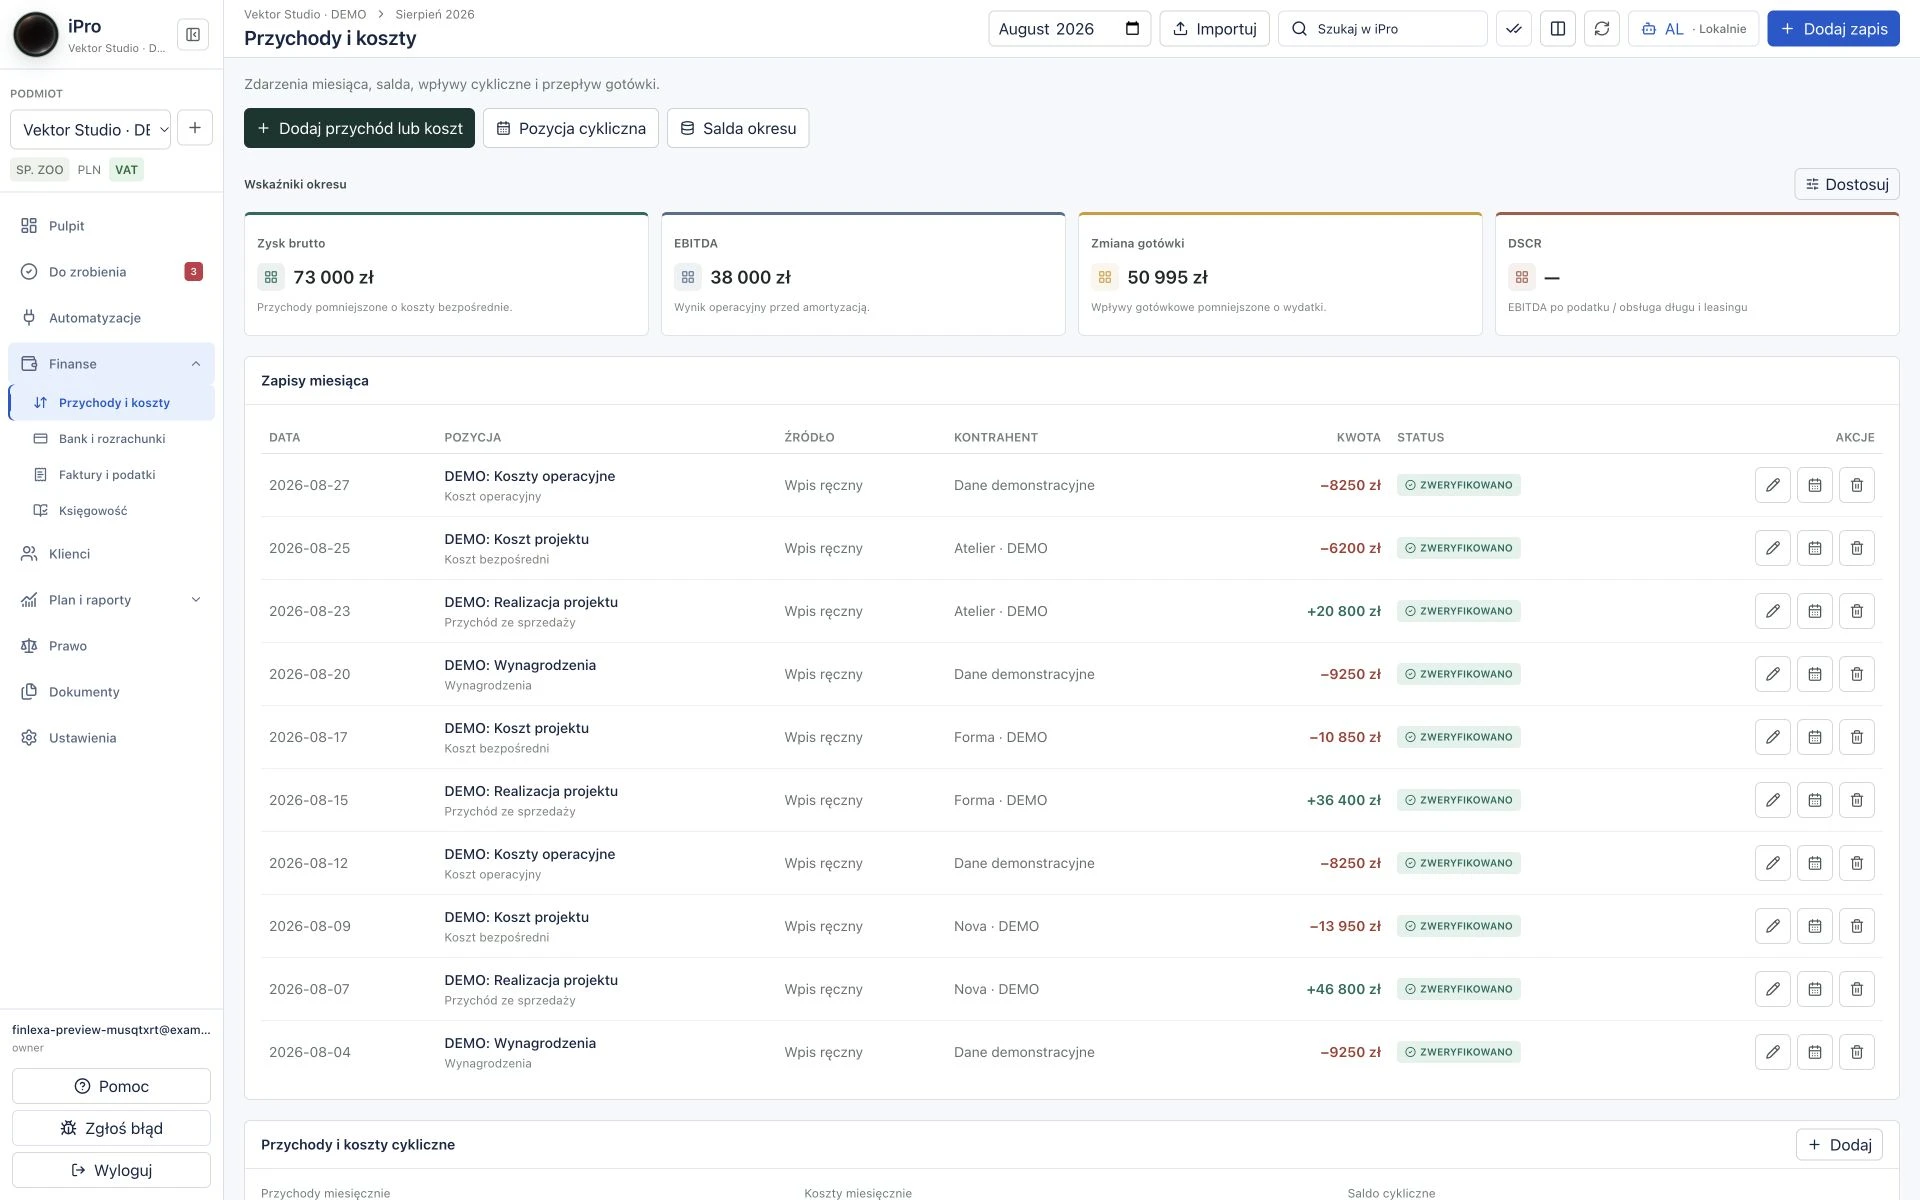1920x1200 pixels.
Task: Click the Dodaj zapis button
Action: coord(1833,29)
